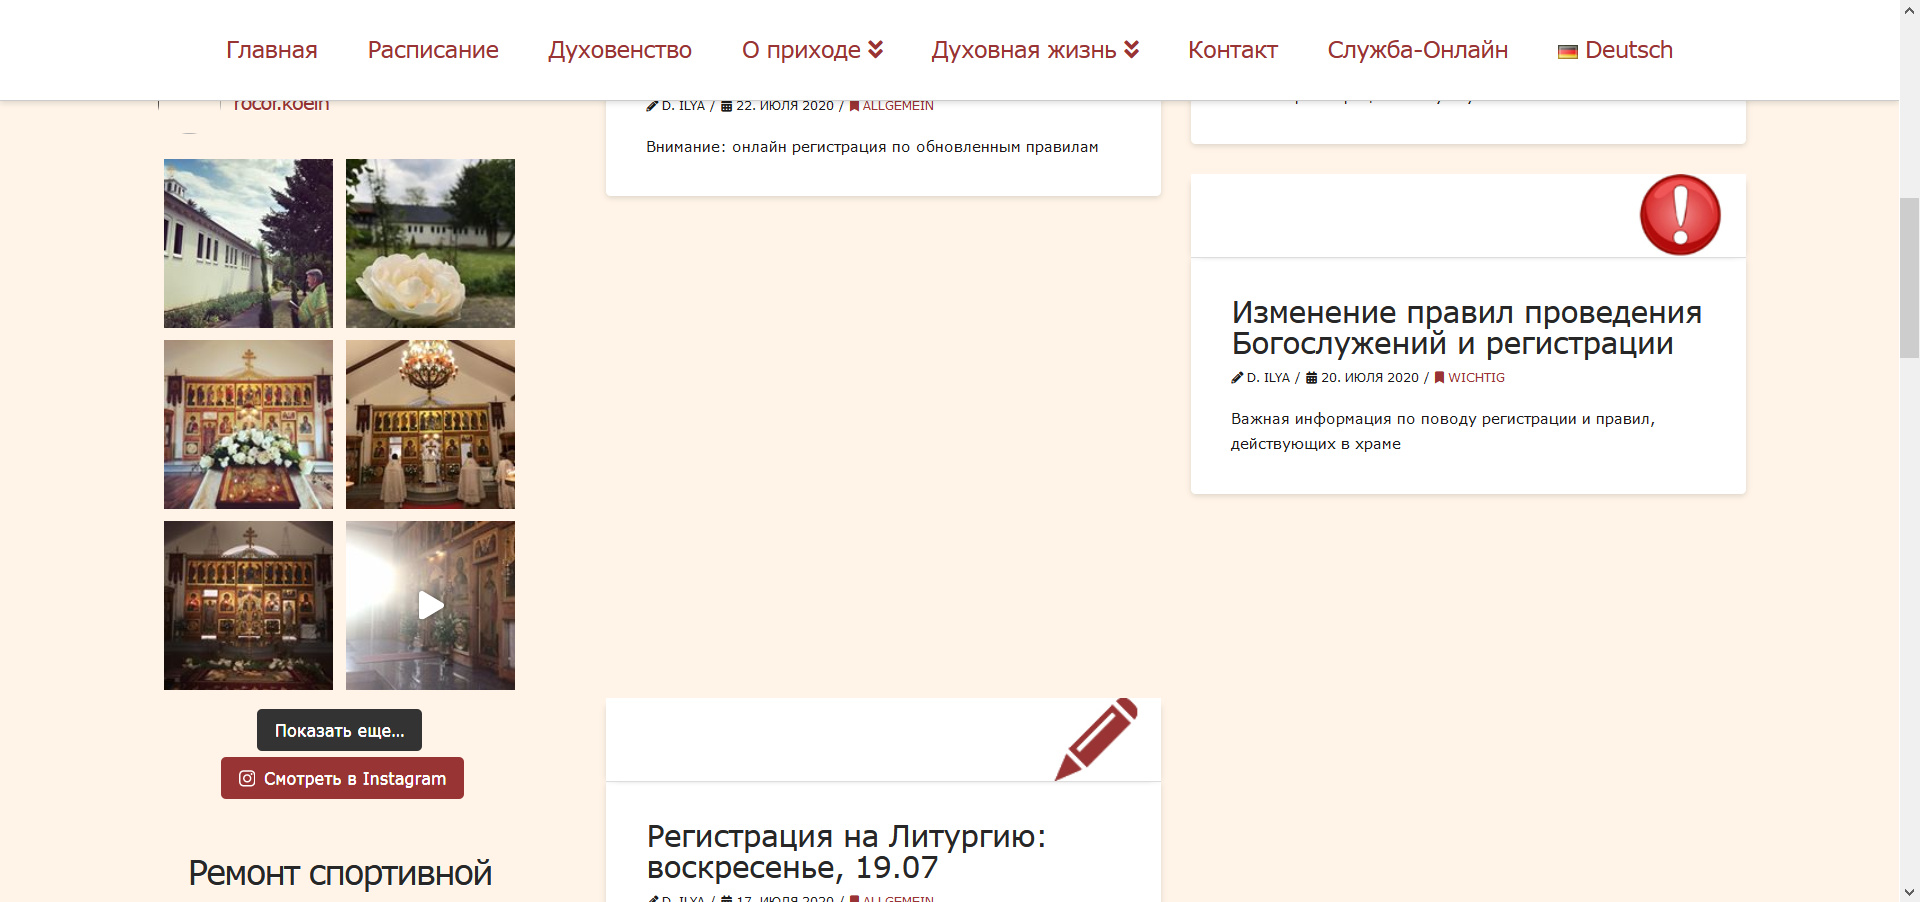Open the Контакт page
The width and height of the screenshot is (1920, 902).
(x=1233, y=50)
